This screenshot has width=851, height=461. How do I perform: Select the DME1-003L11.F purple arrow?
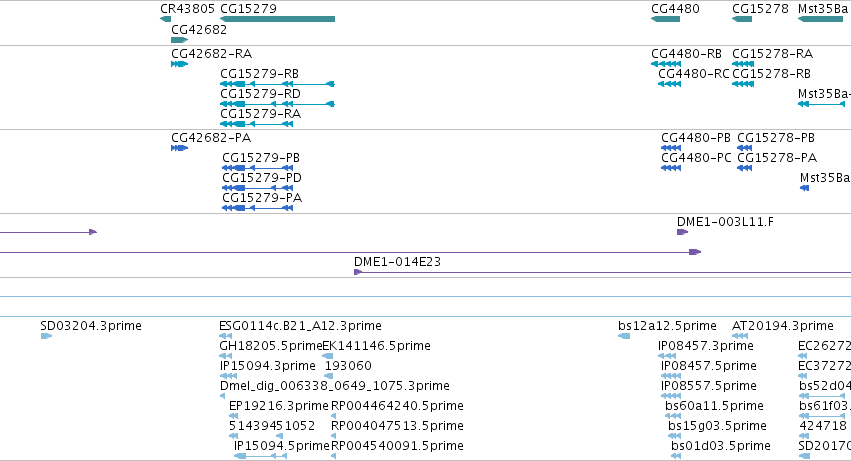683,232
